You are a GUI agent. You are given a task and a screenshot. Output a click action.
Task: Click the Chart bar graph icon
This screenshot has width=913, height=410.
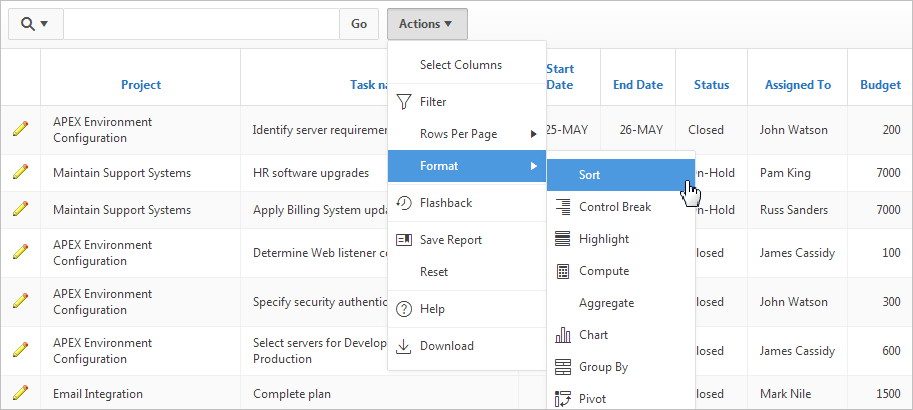click(562, 335)
